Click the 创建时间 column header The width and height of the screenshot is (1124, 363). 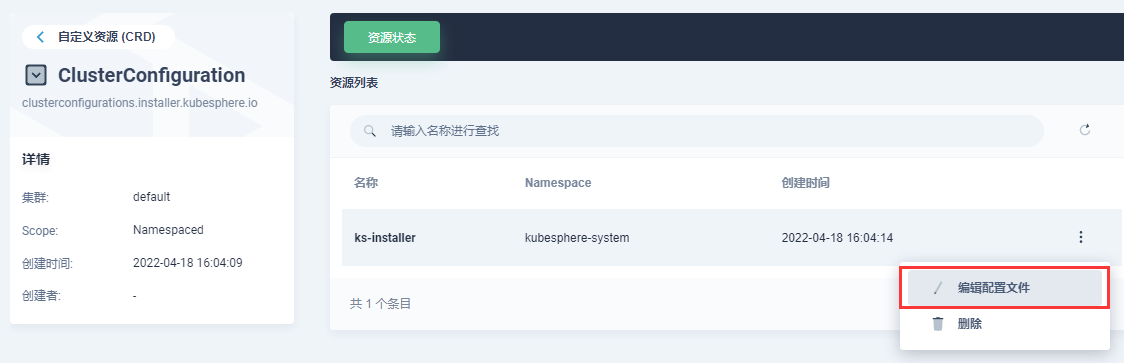pyautogui.click(x=805, y=183)
